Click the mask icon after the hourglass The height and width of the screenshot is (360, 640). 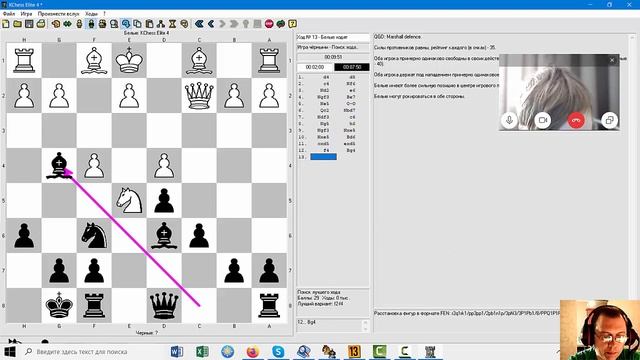click(x=184, y=24)
